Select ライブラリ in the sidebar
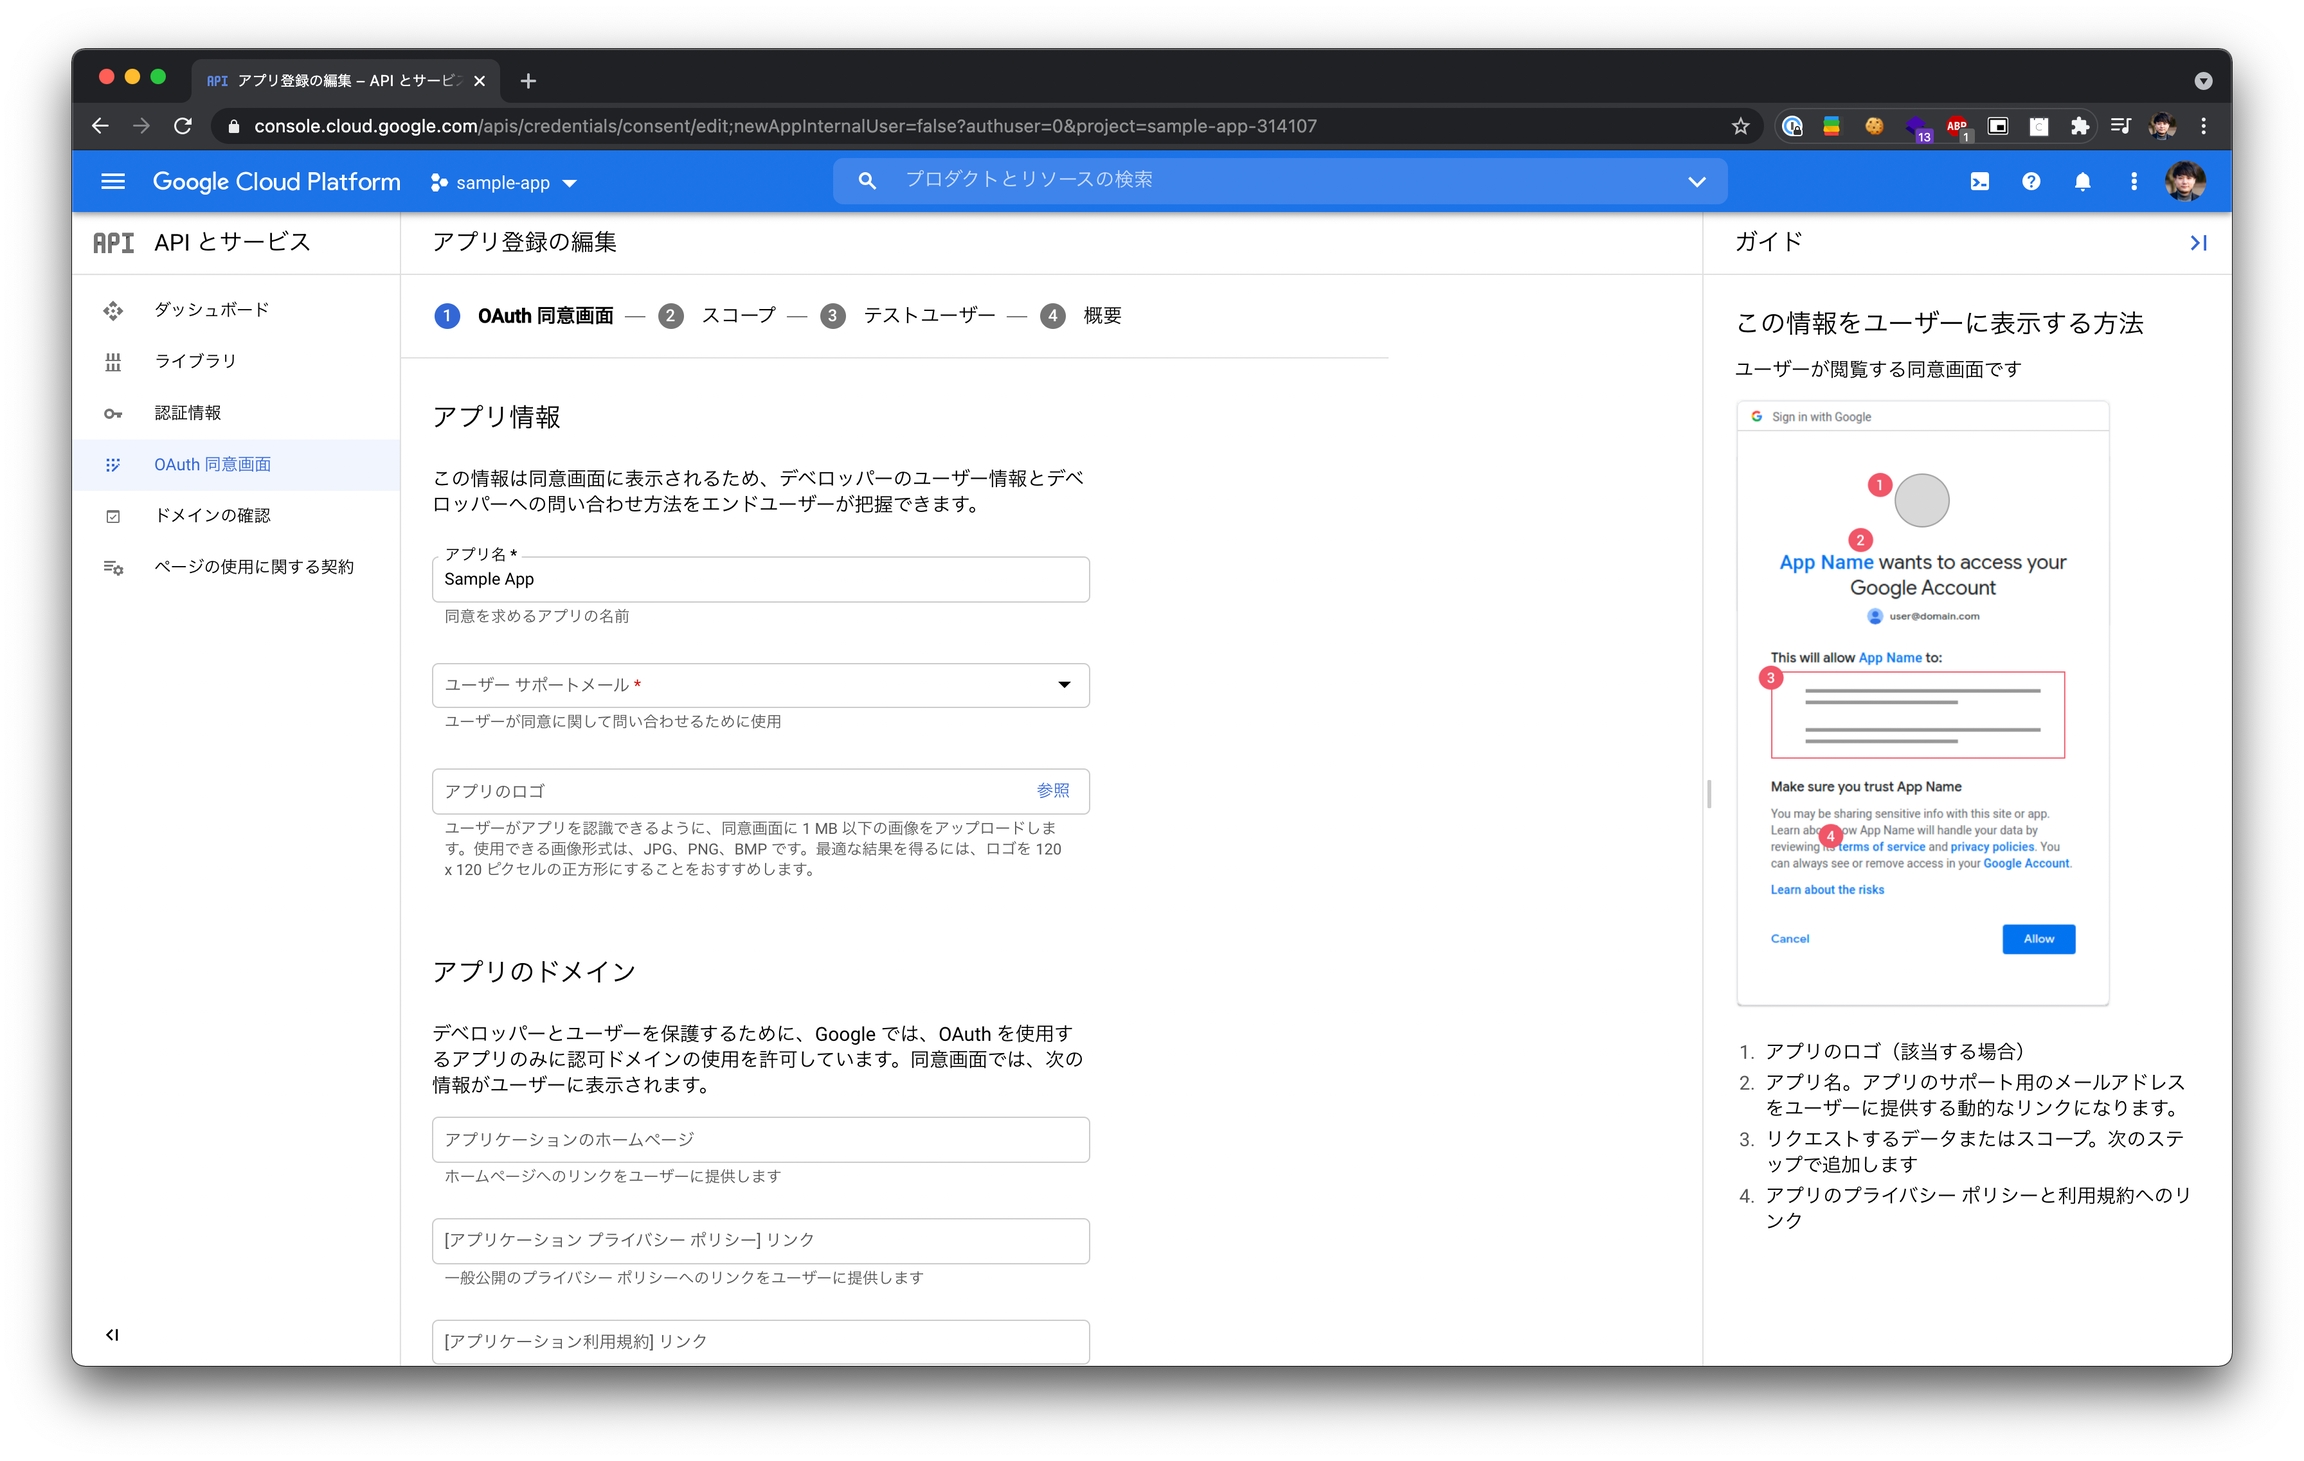The height and width of the screenshot is (1461, 2304). click(x=195, y=361)
